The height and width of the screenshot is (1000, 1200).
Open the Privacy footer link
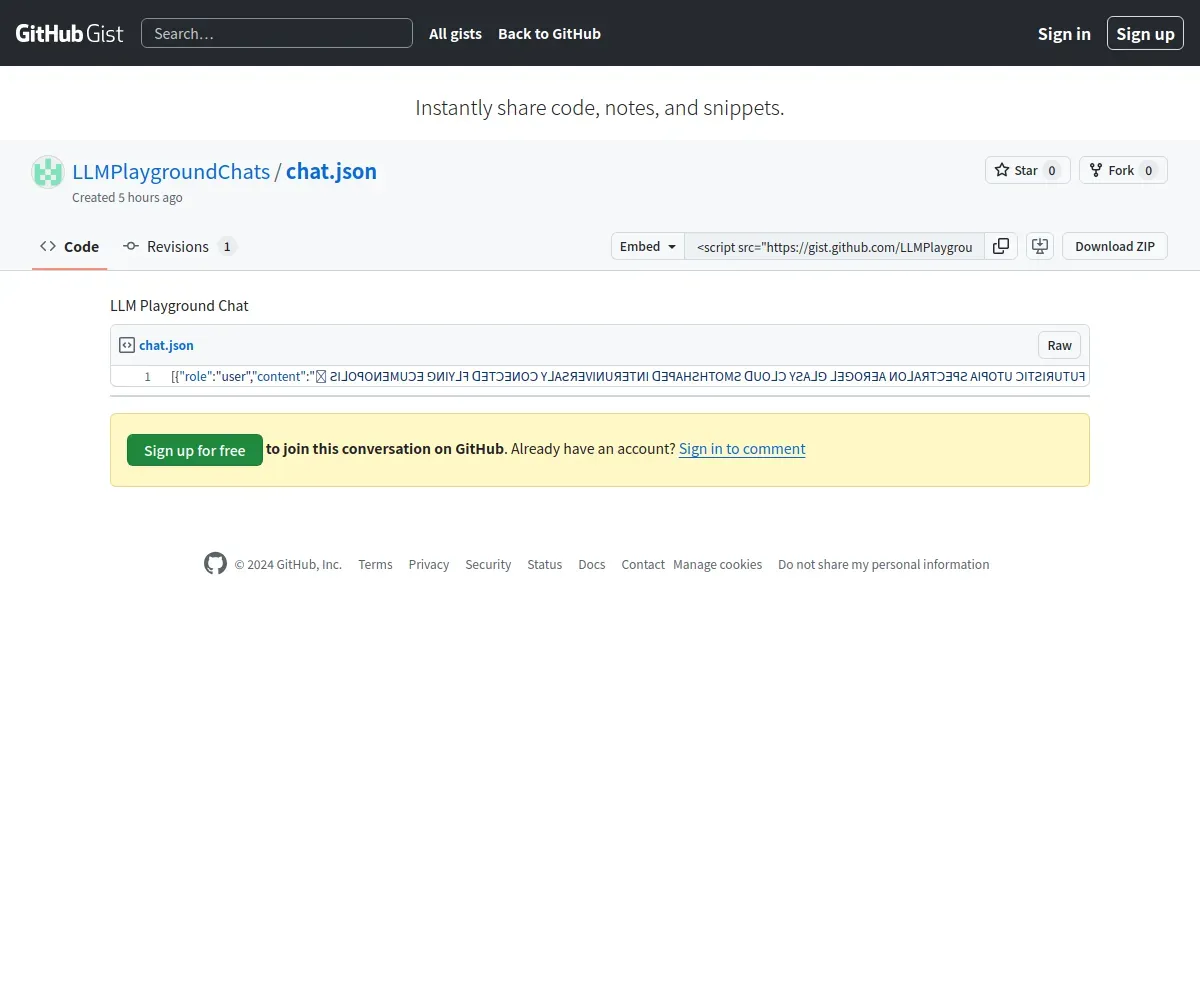click(428, 564)
